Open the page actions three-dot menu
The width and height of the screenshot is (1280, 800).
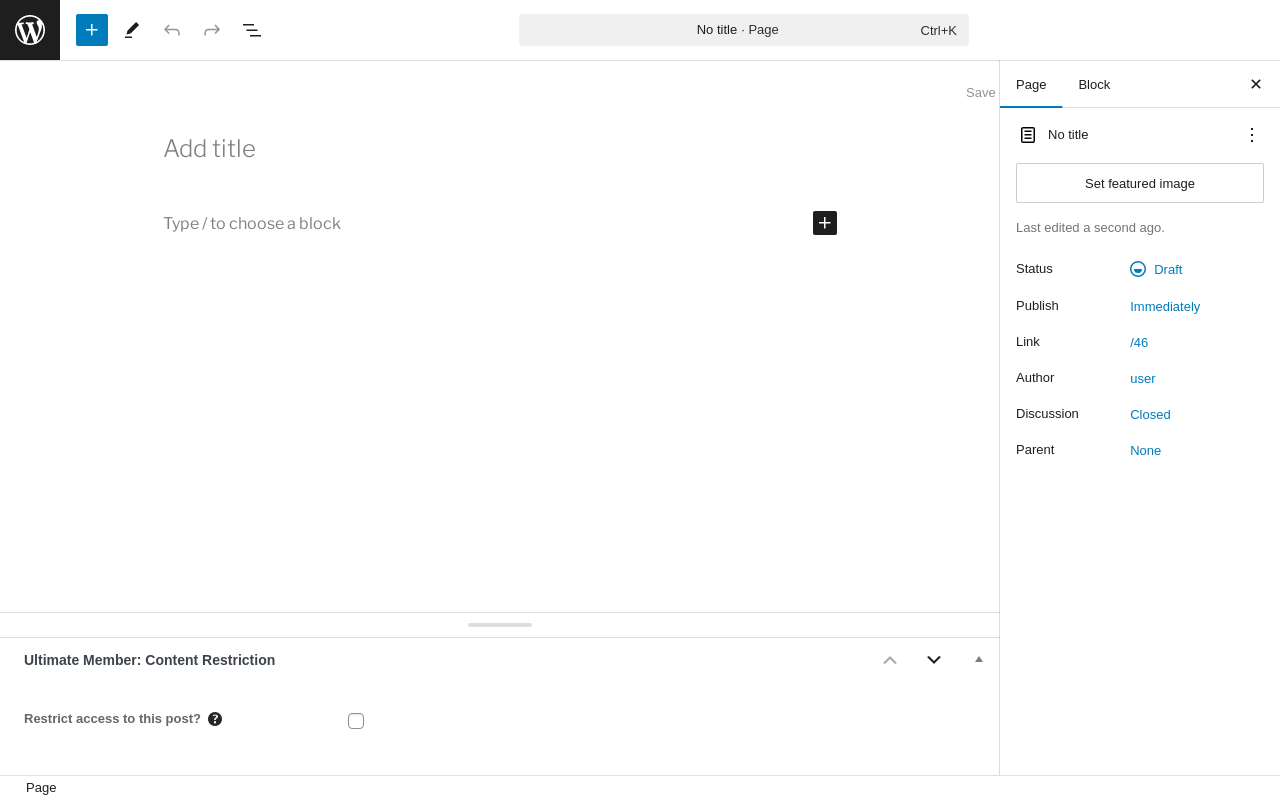click(1251, 135)
